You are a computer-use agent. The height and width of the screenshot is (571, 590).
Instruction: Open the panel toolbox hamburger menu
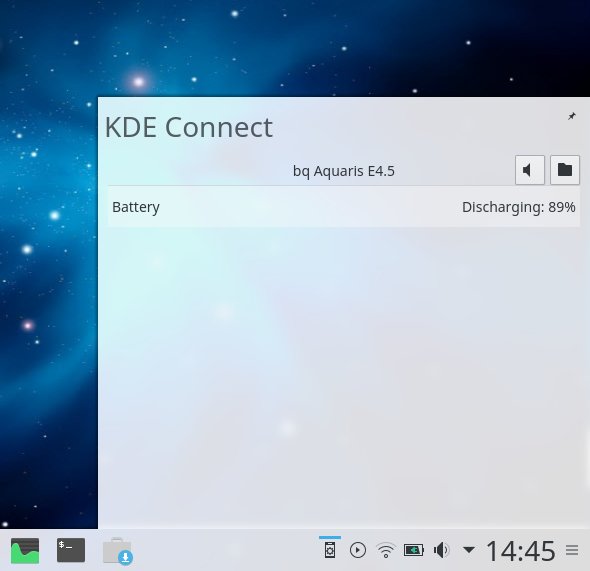(x=572, y=550)
